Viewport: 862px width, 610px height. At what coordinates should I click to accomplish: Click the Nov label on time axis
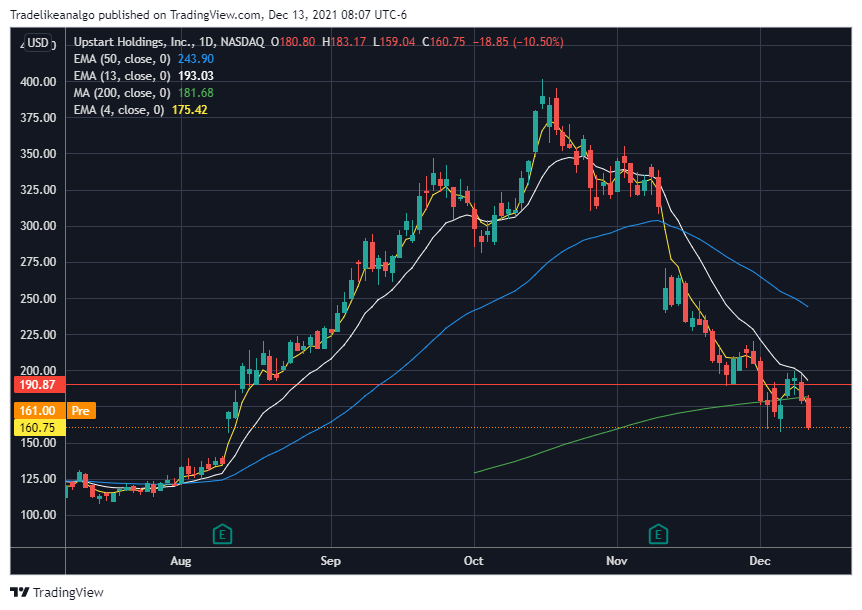pos(617,561)
